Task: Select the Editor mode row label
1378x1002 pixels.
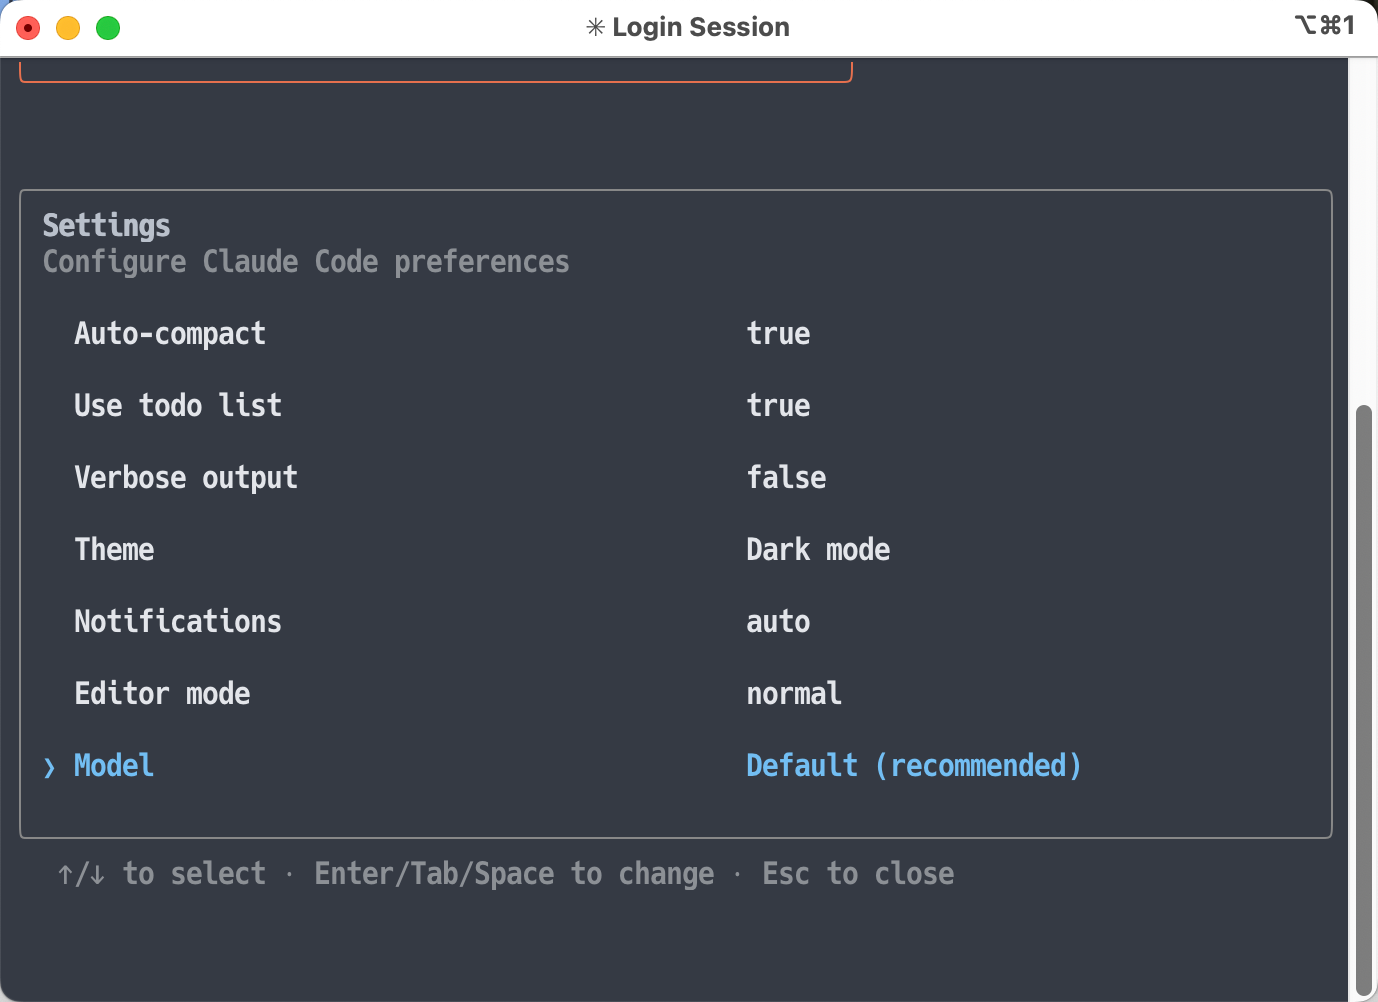Action: click(162, 694)
